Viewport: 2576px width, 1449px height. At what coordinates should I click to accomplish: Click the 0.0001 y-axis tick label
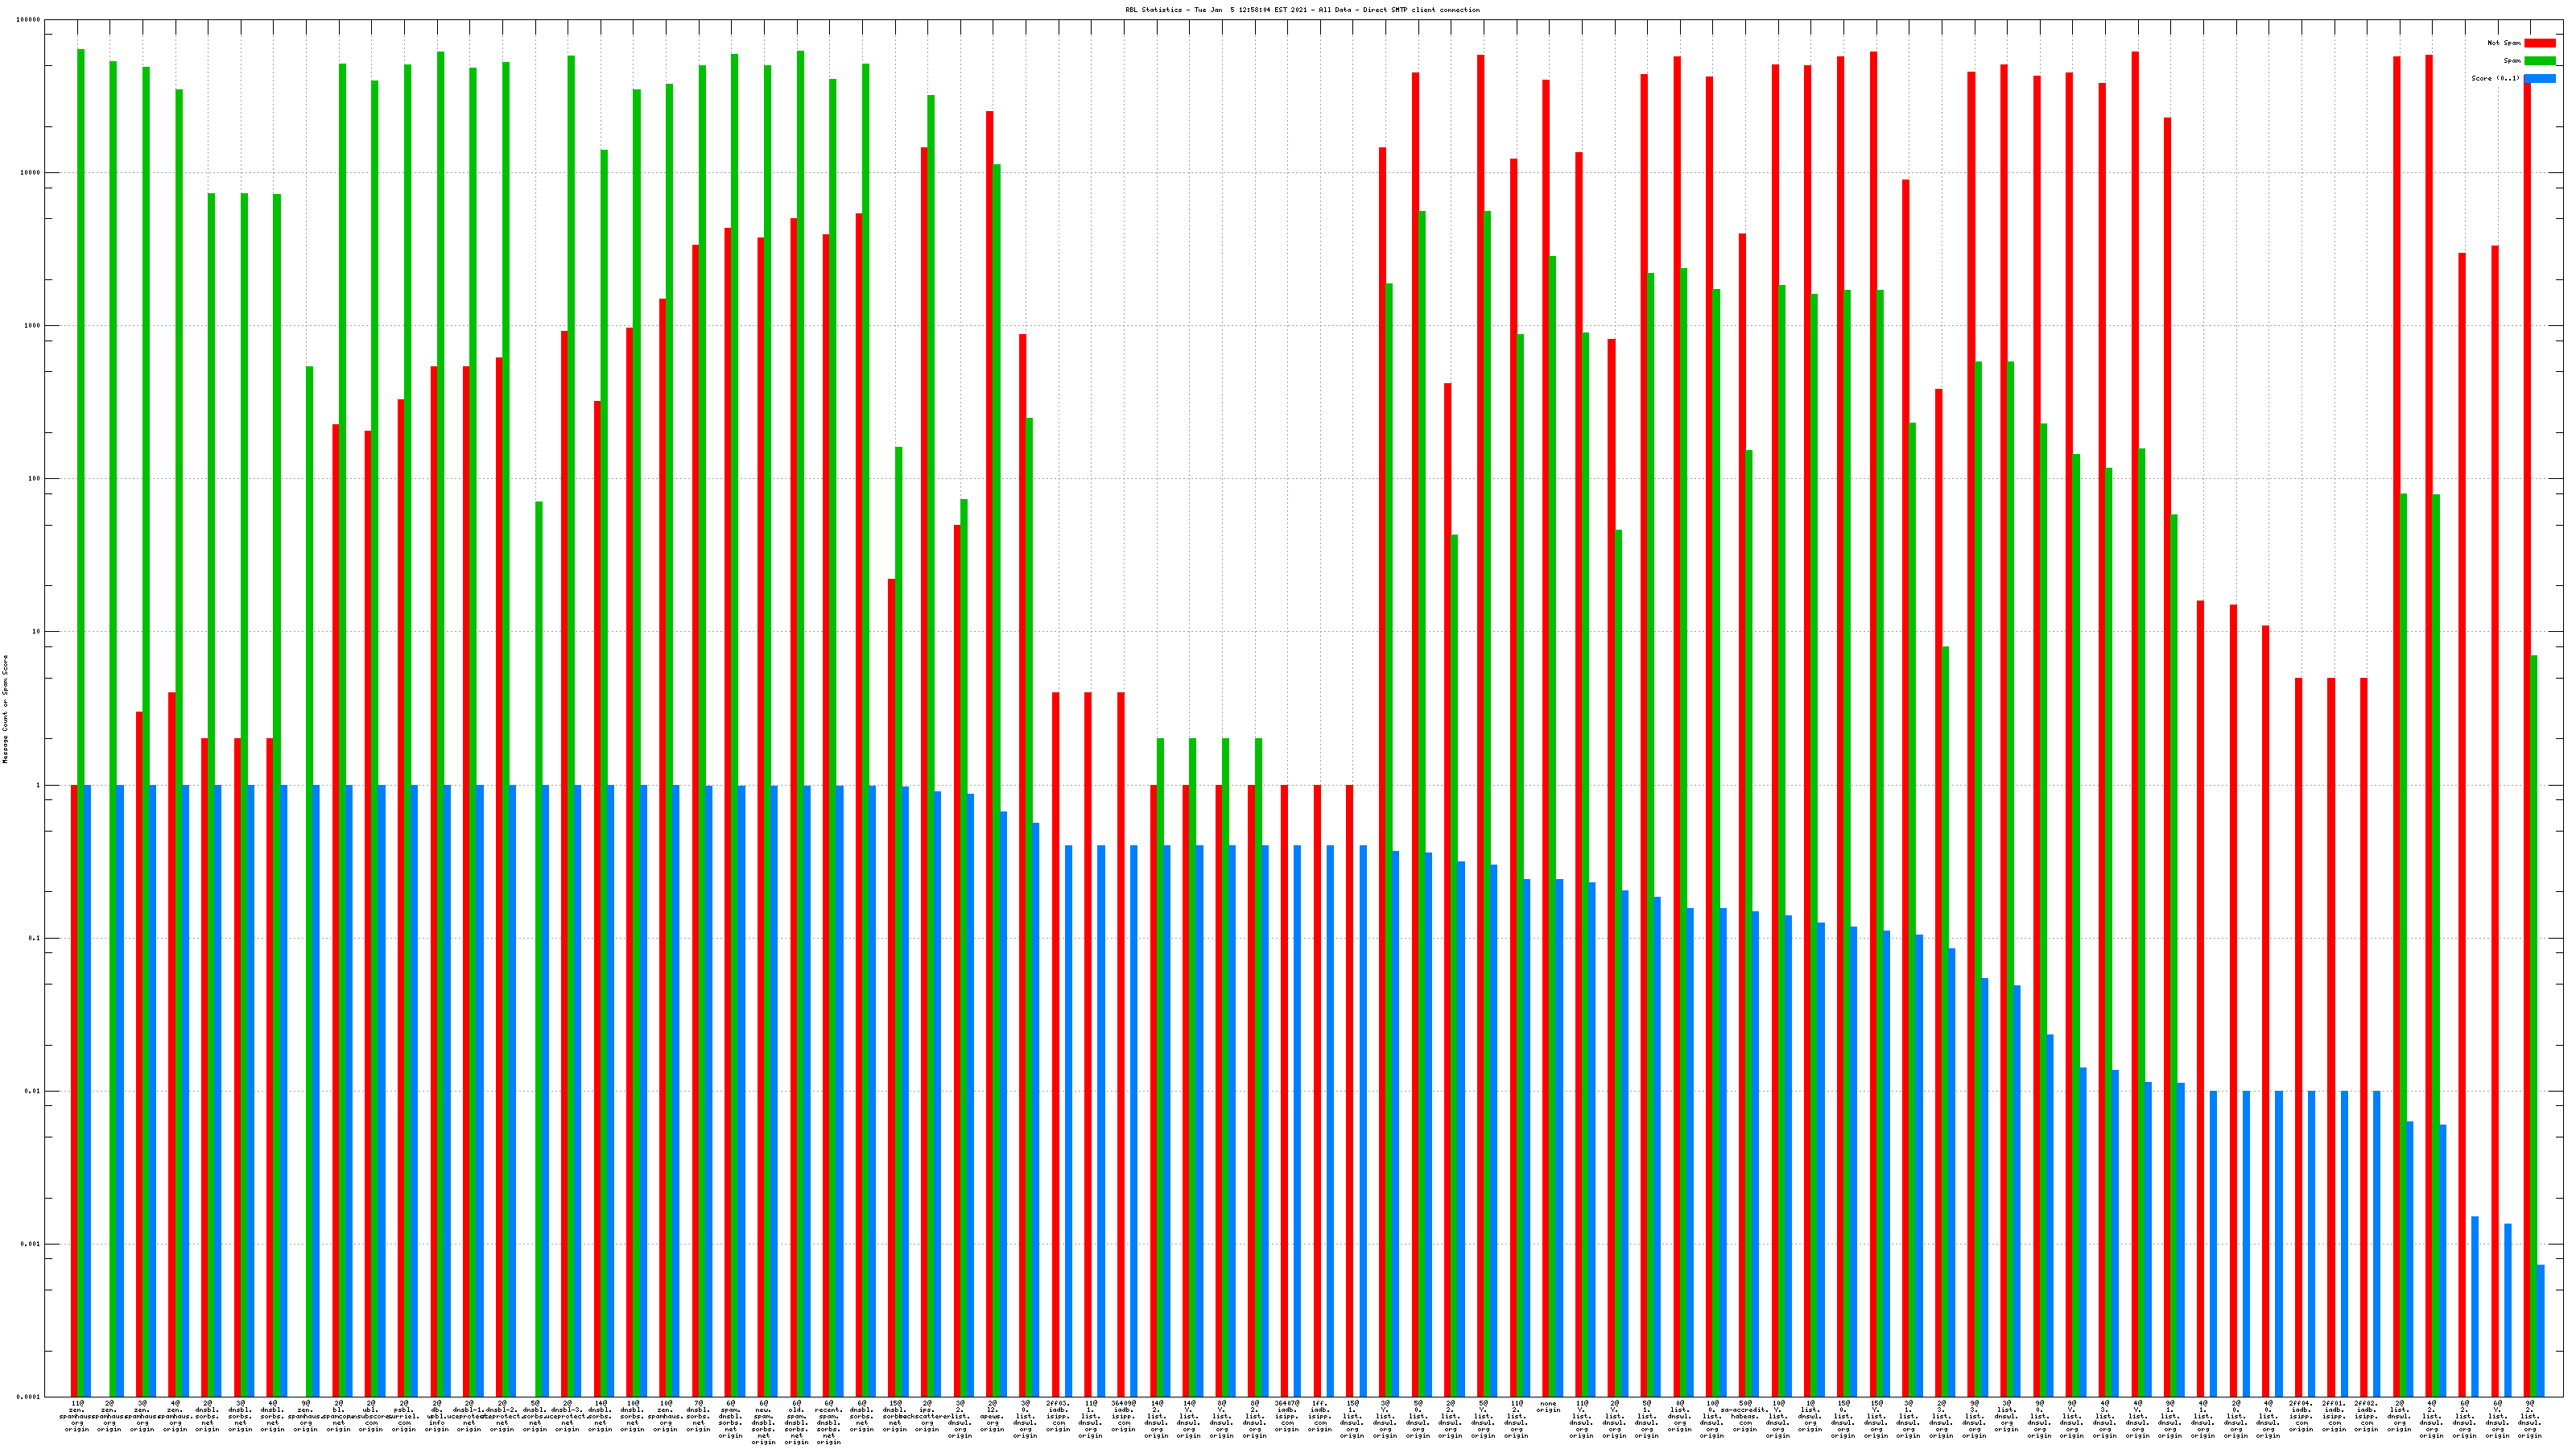[29, 1397]
